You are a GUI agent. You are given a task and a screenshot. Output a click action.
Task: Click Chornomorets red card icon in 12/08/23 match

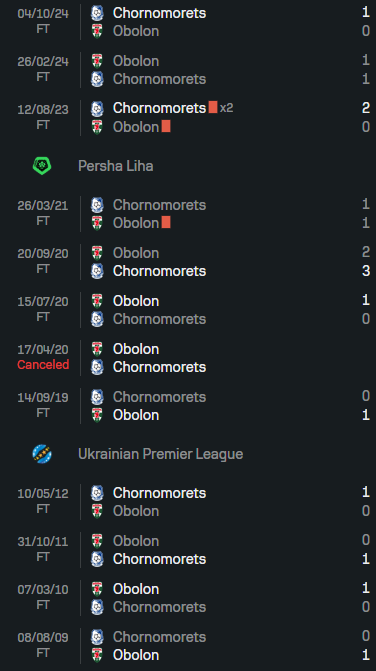(x=213, y=107)
